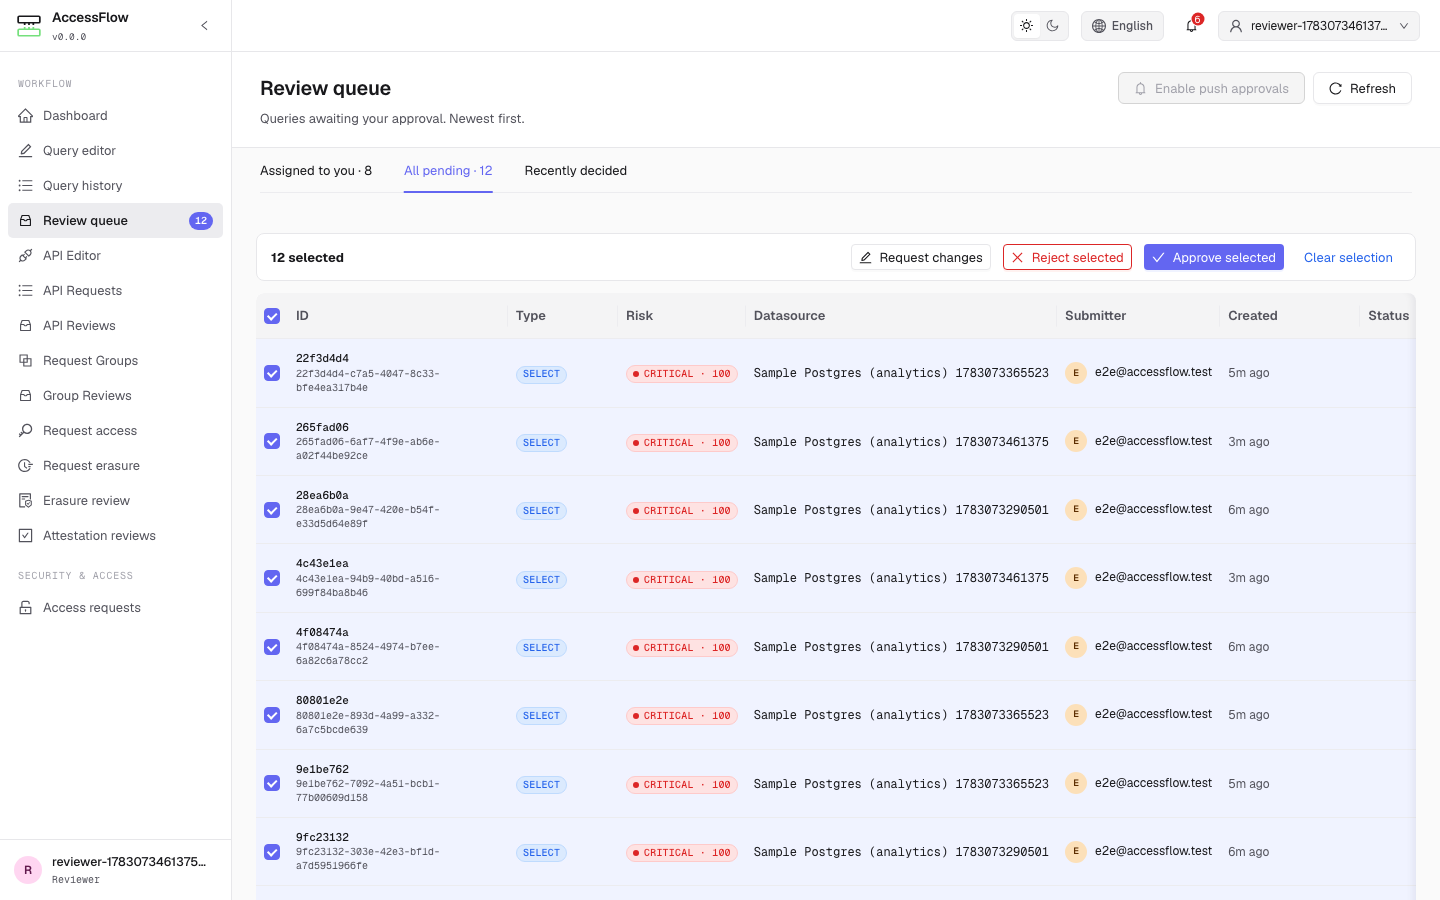Open Access requests under Security
The image size is (1440, 900).
click(x=115, y=608)
